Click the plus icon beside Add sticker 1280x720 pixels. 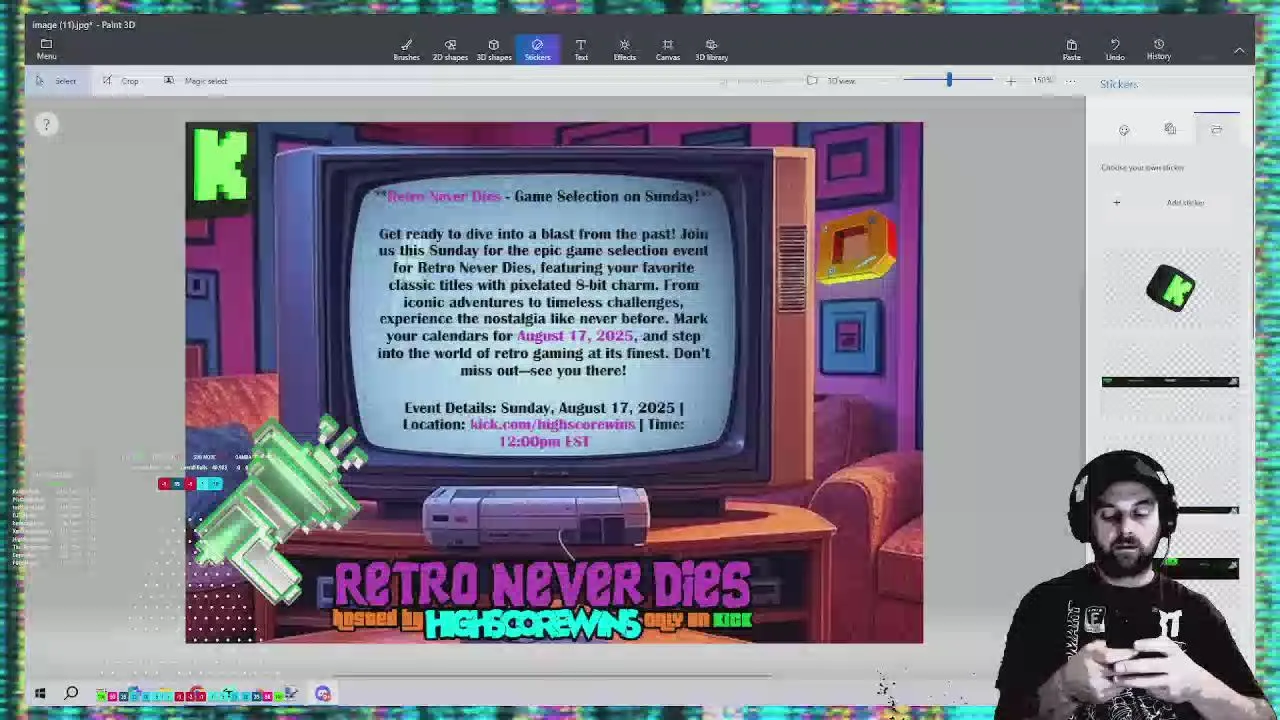pyautogui.click(x=1117, y=203)
